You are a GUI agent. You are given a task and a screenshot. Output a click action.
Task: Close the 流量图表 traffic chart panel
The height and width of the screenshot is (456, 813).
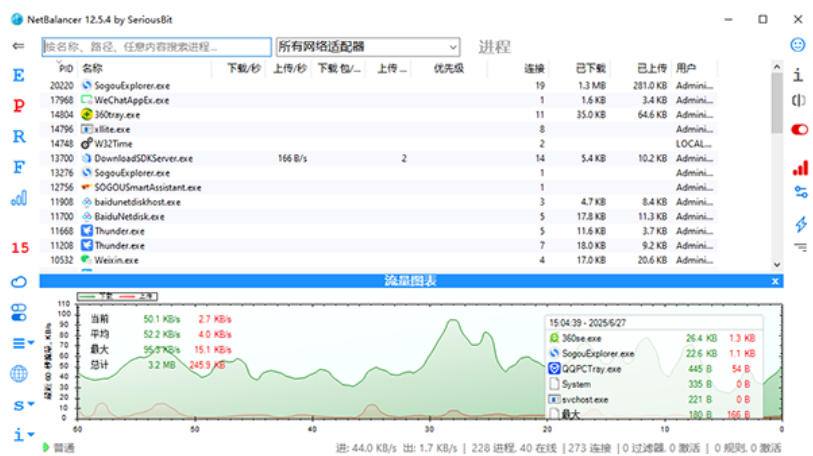click(x=775, y=281)
